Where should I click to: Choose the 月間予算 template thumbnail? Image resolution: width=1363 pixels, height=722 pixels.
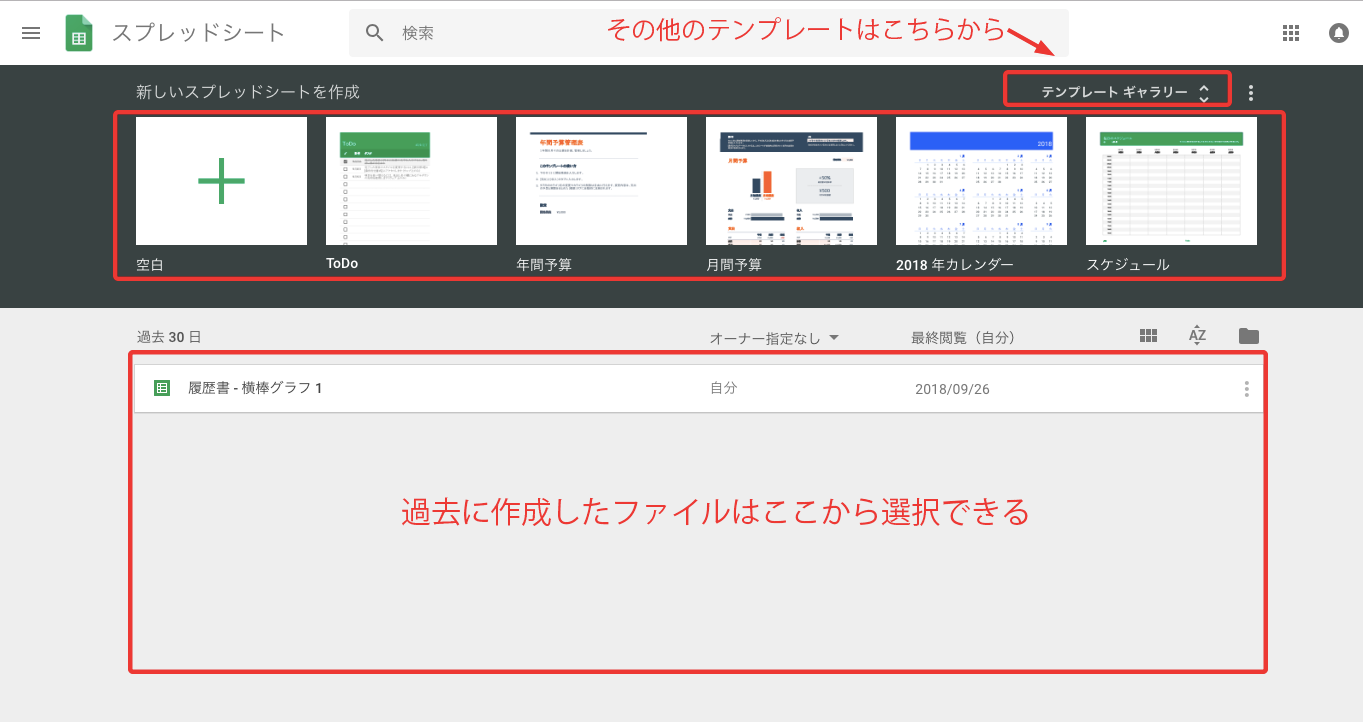791,181
